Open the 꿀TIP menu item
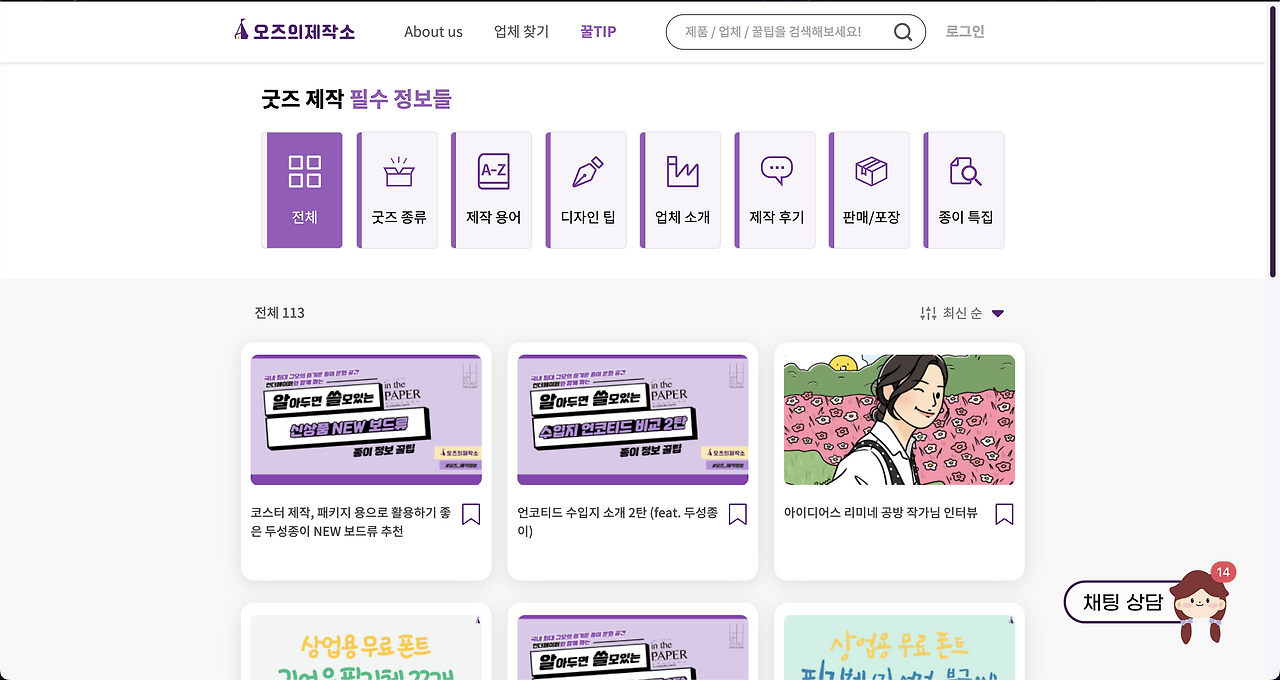Viewport: 1280px width, 680px height. coord(598,31)
